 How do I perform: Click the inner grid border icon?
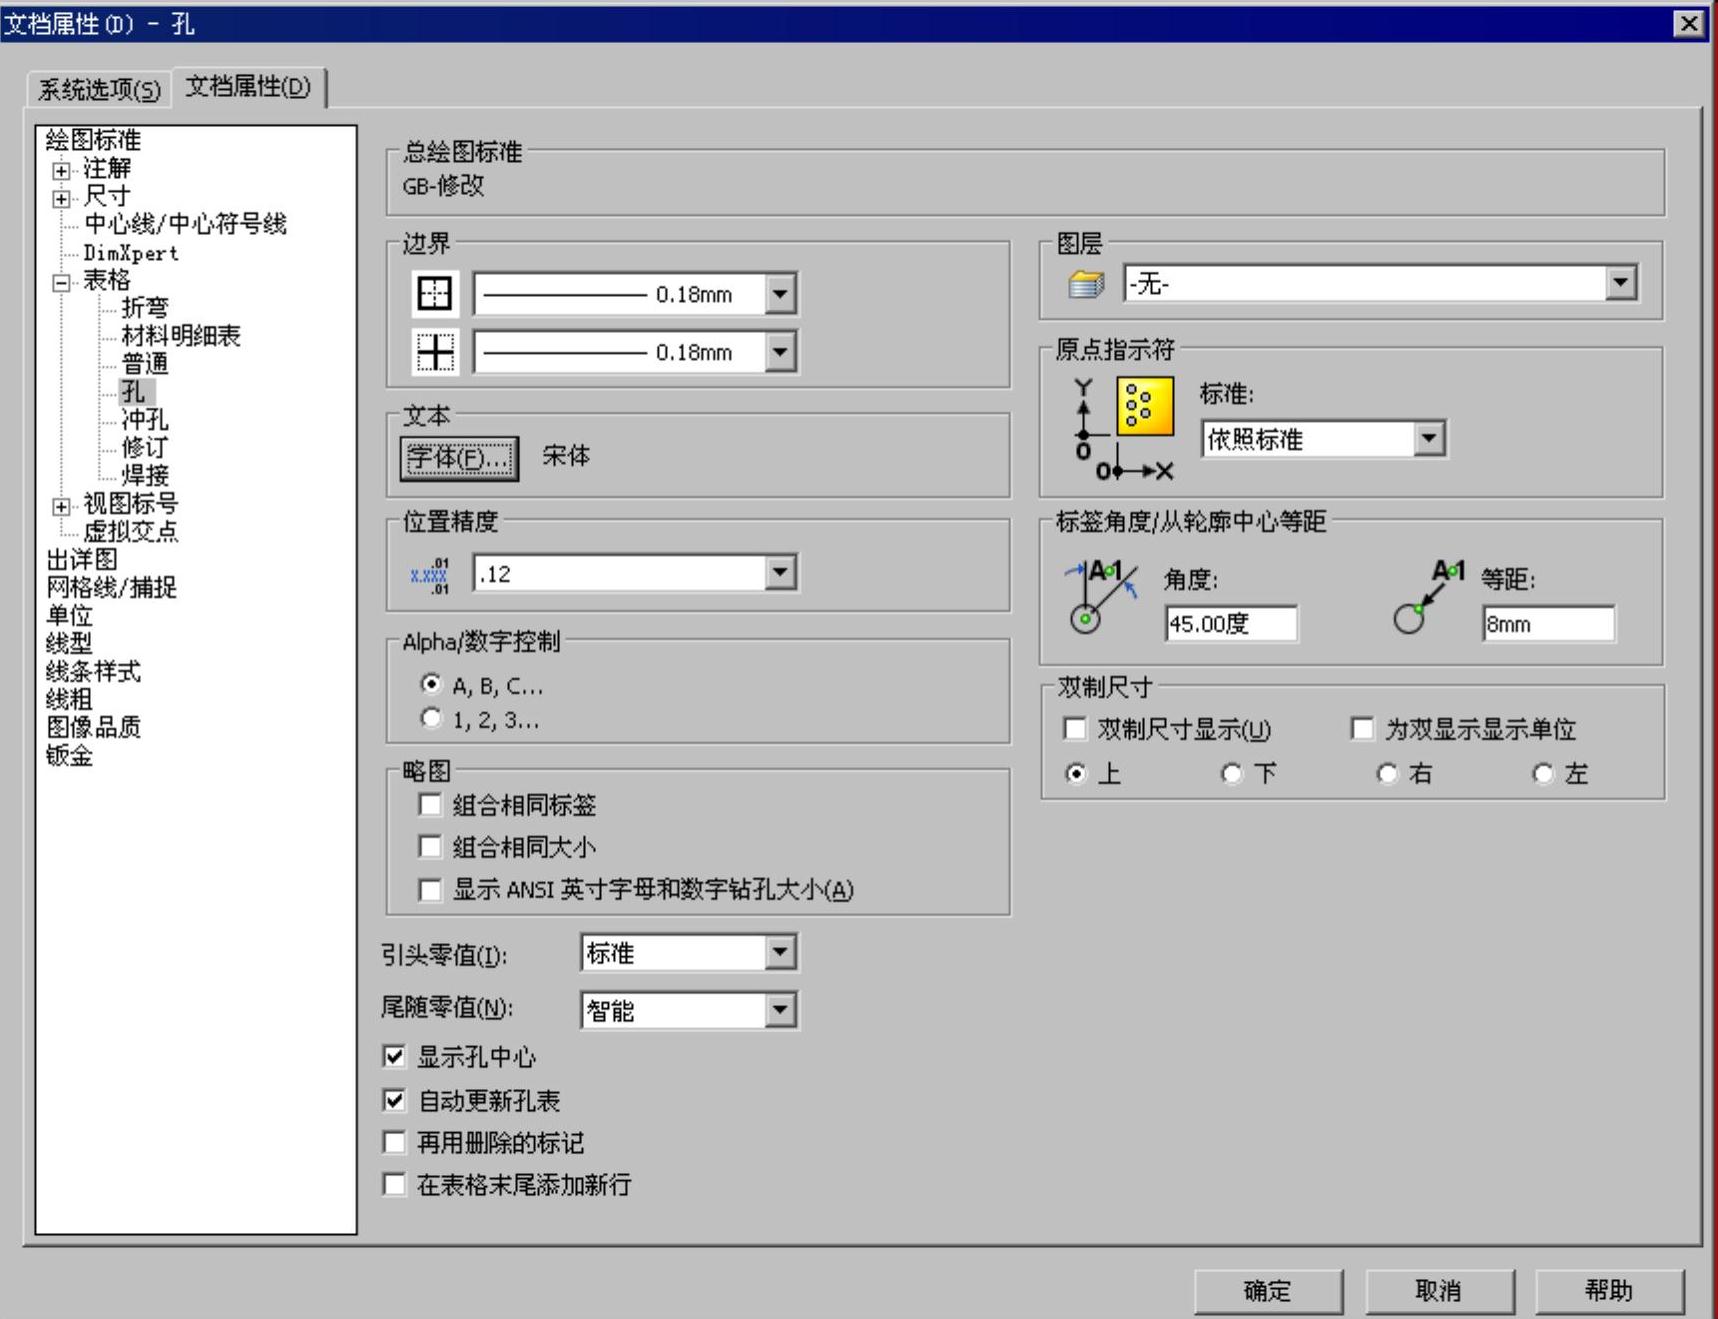point(434,352)
